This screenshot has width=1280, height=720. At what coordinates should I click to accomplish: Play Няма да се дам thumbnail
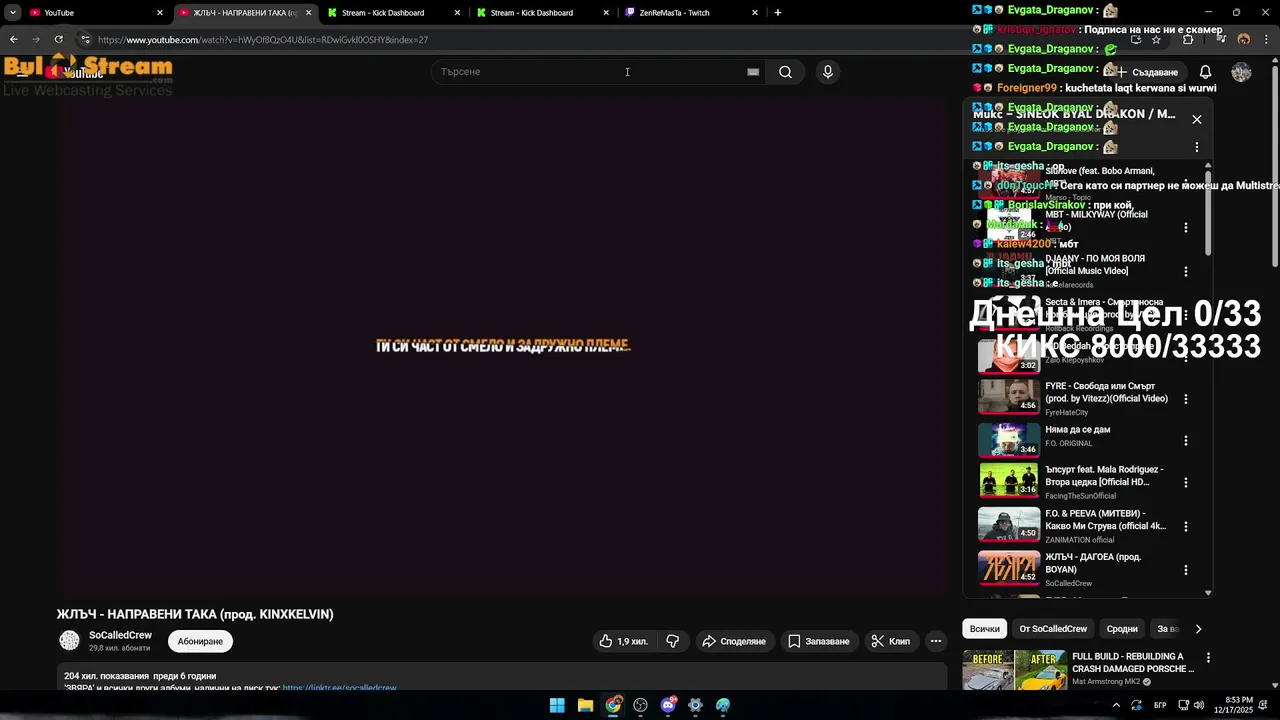pos(1008,439)
